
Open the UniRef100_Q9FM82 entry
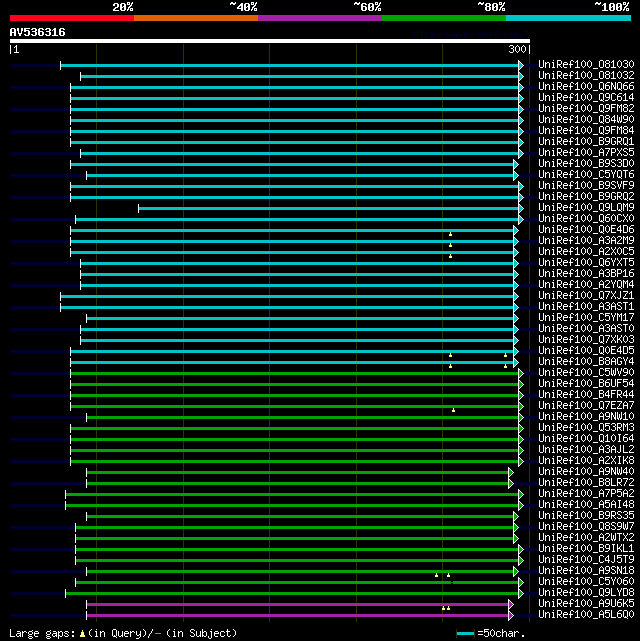tap(586, 108)
